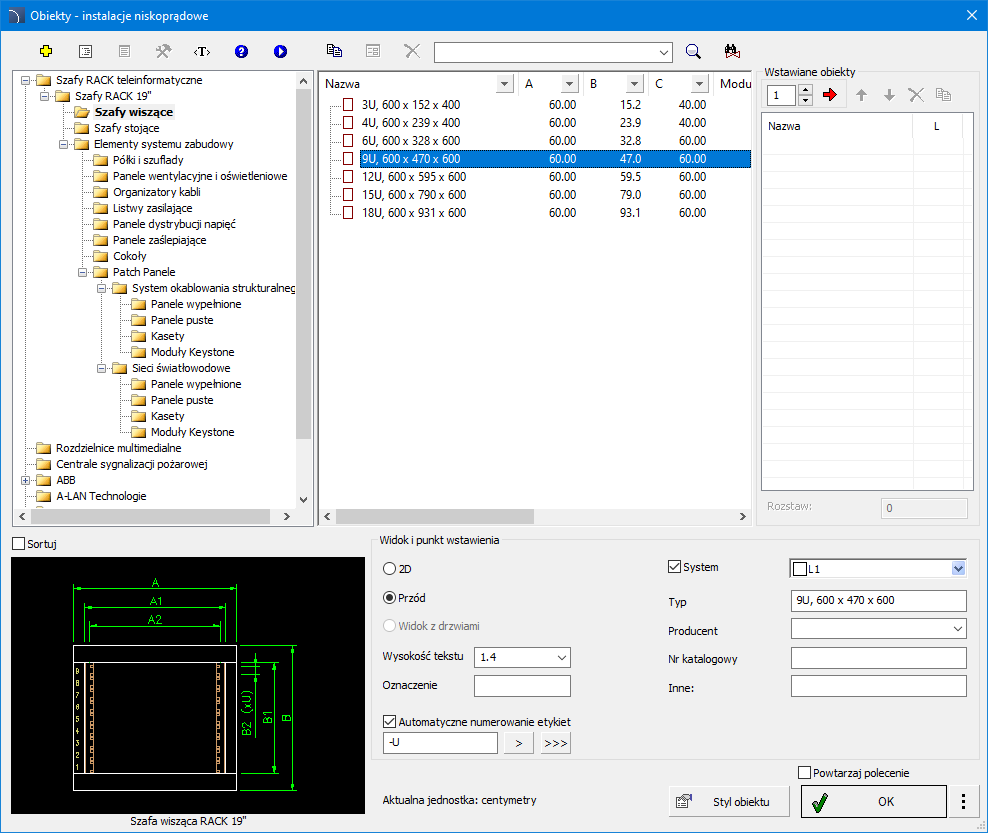Click the yellow plus add-object icon
Image resolution: width=988 pixels, height=833 pixels.
coord(45,51)
